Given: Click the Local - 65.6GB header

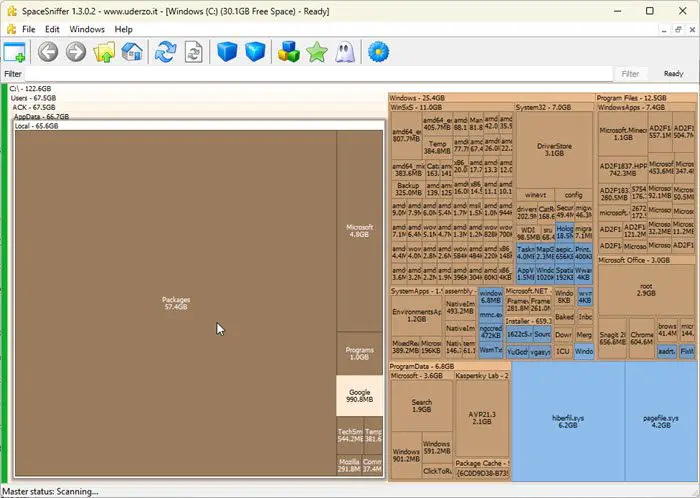Looking at the screenshot, I should (37, 126).
